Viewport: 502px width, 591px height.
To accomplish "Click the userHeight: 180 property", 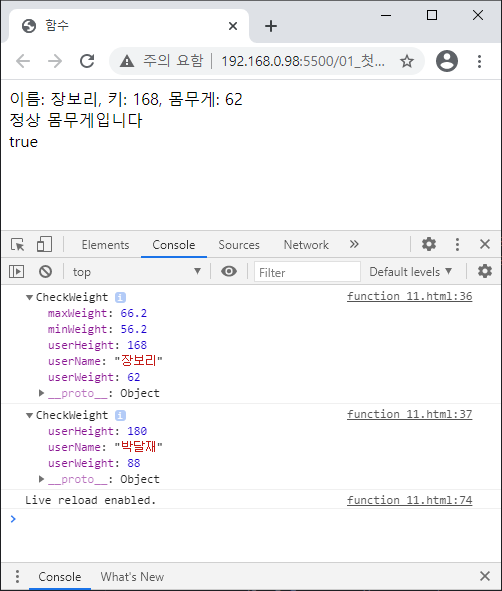I will [x=97, y=431].
